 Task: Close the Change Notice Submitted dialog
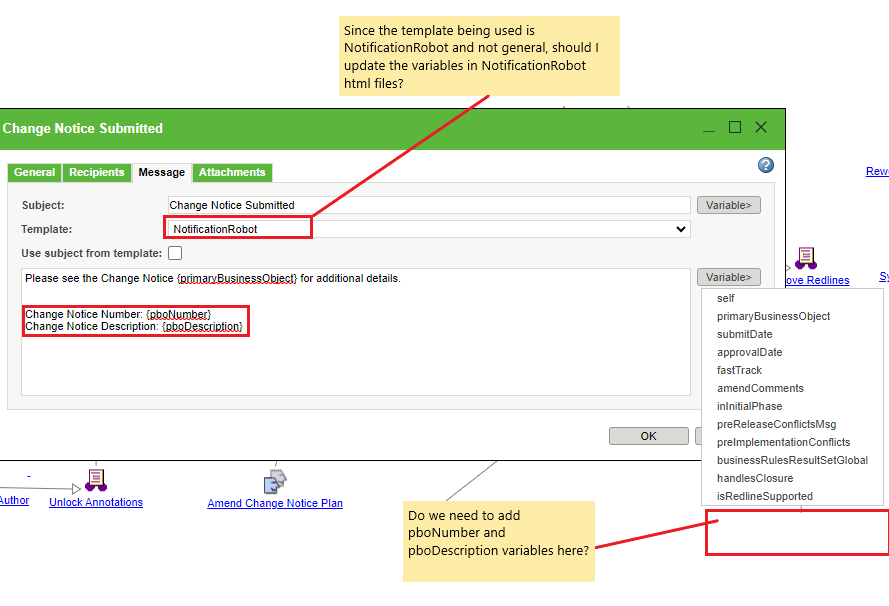pyautogui.click(x=761, y=128)
